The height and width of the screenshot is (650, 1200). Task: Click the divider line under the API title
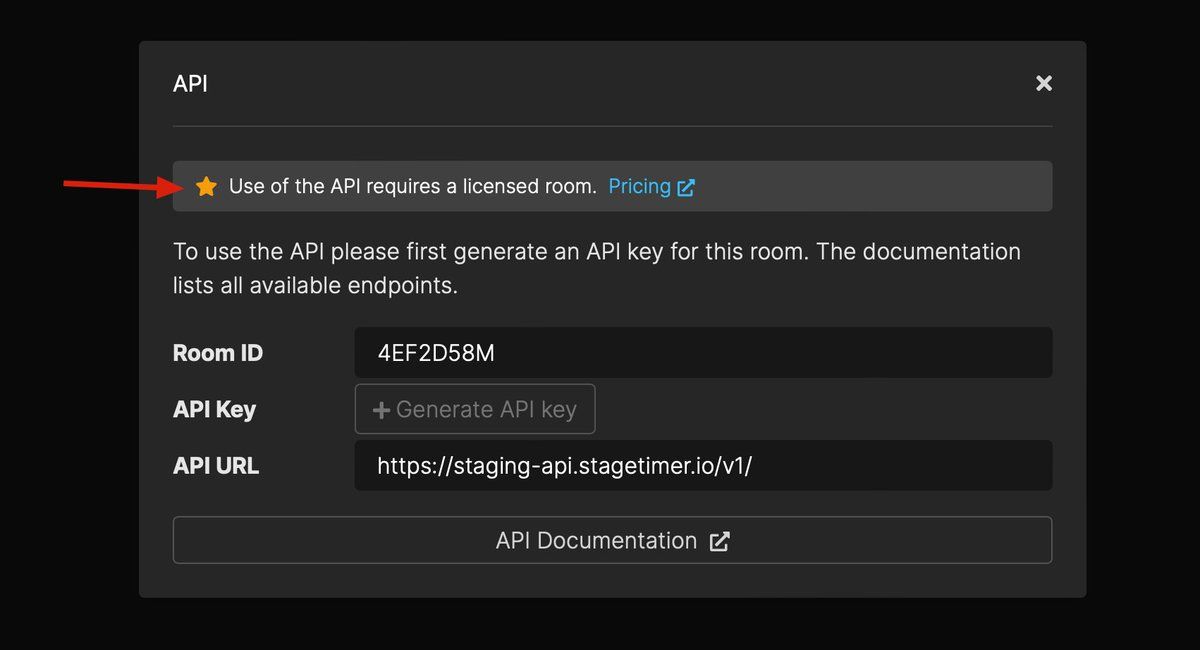pos(612,126)
